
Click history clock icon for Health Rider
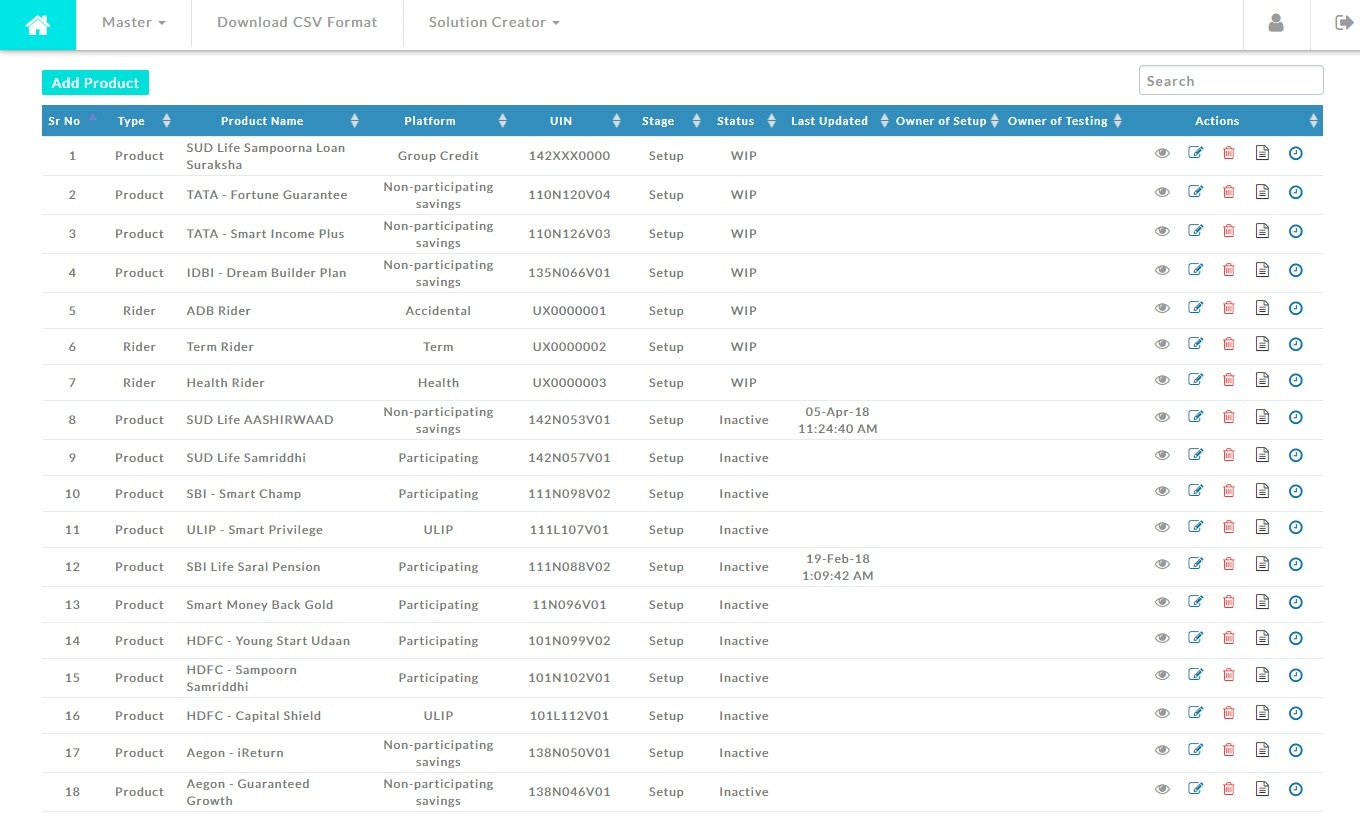coord(1296,380)
